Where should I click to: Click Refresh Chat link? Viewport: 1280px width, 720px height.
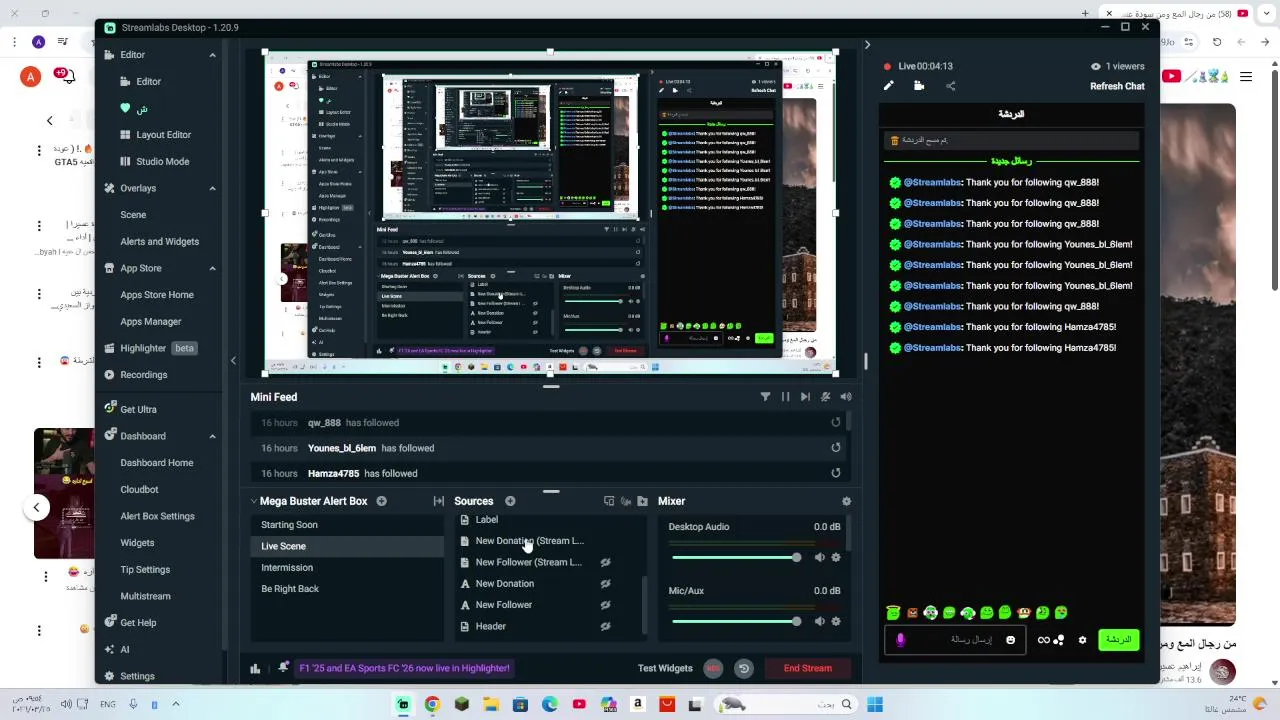1117,86
